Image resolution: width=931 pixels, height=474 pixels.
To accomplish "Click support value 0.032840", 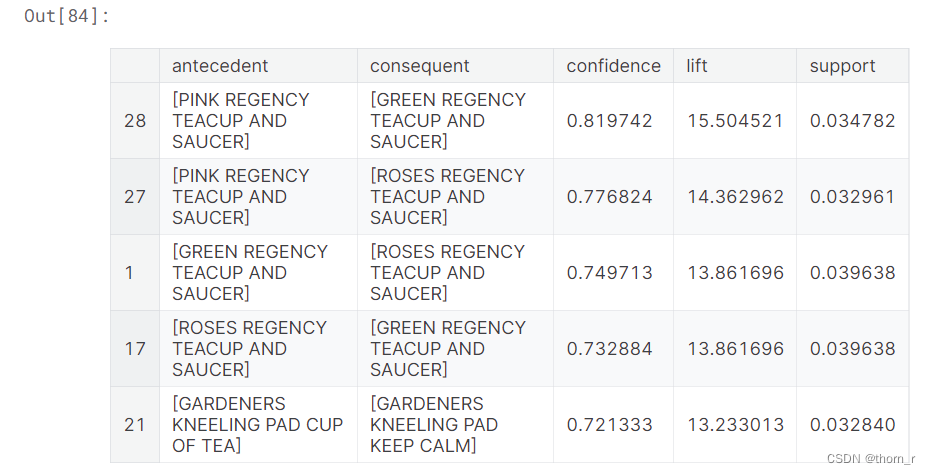I will point(852,425).
